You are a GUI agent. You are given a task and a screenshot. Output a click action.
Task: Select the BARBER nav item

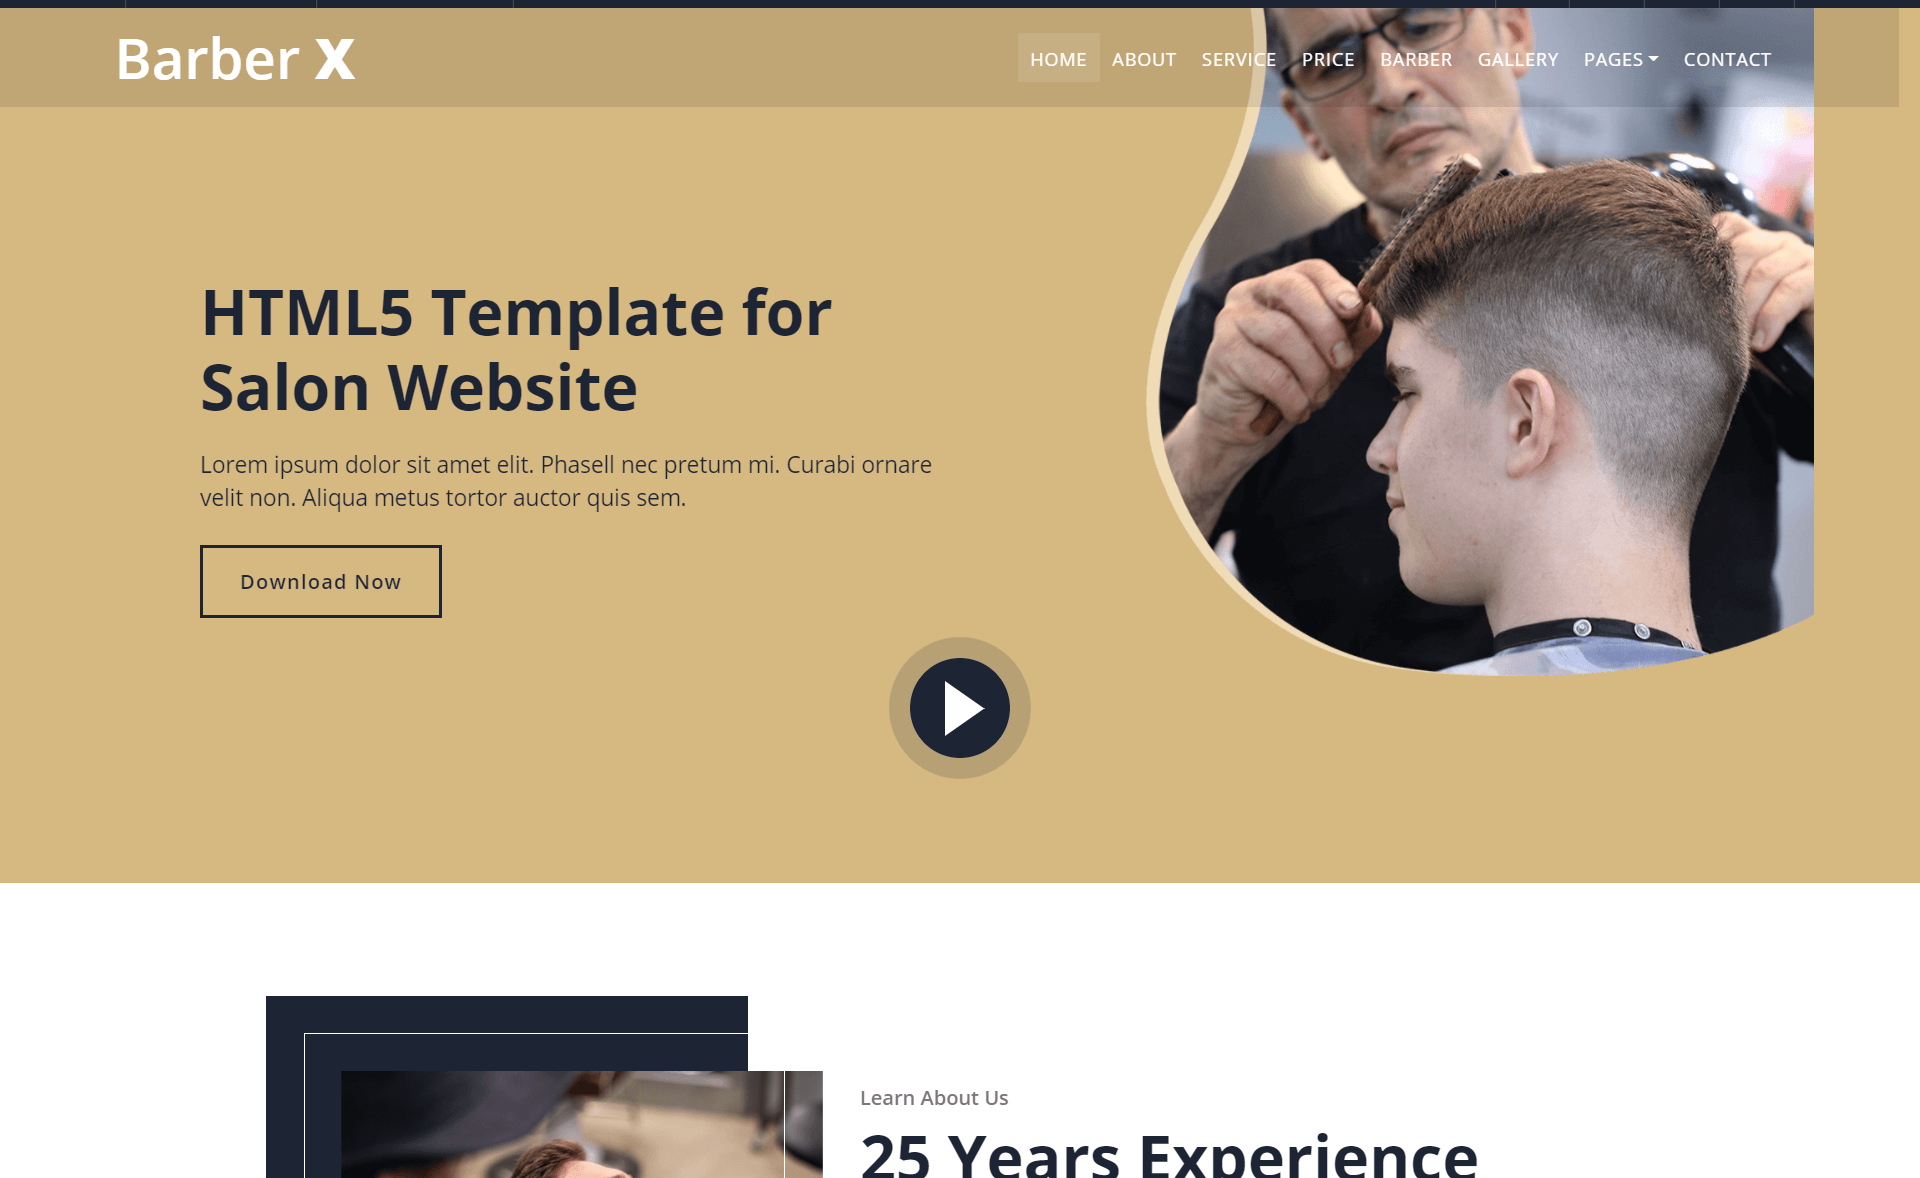pyautogui.click(x=1417, y=58)
